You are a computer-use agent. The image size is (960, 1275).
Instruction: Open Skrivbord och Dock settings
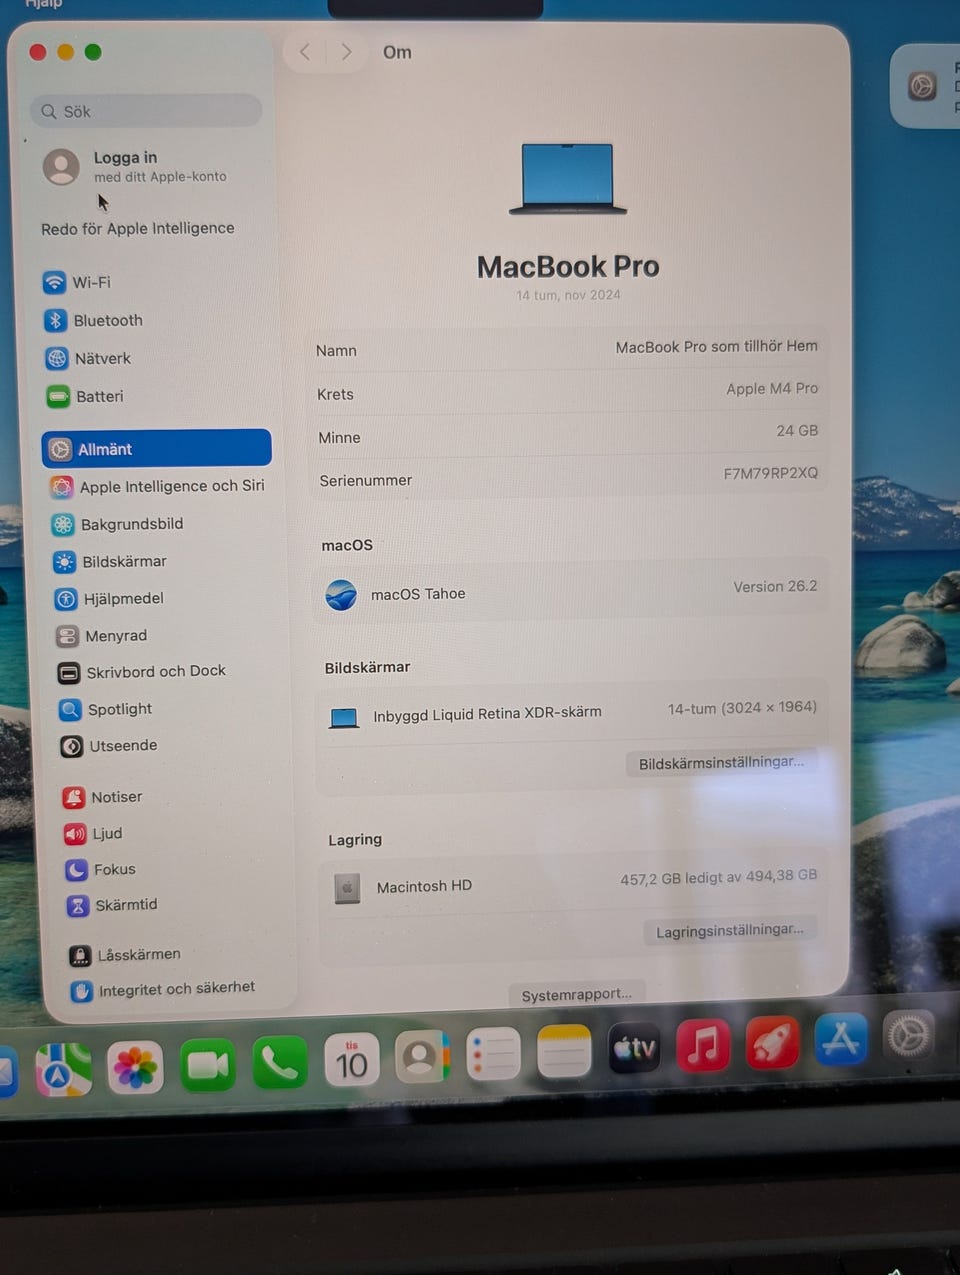click(142, 671)
